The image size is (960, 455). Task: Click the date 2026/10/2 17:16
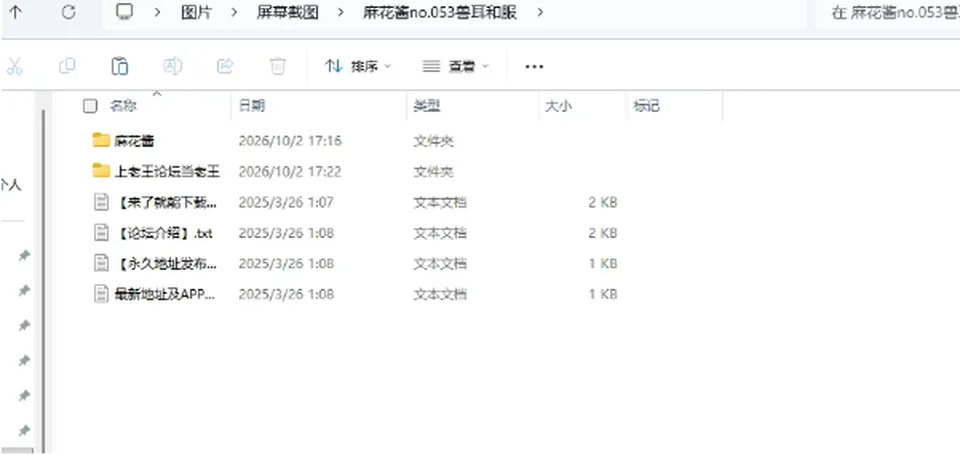click(x=290, y=141)
